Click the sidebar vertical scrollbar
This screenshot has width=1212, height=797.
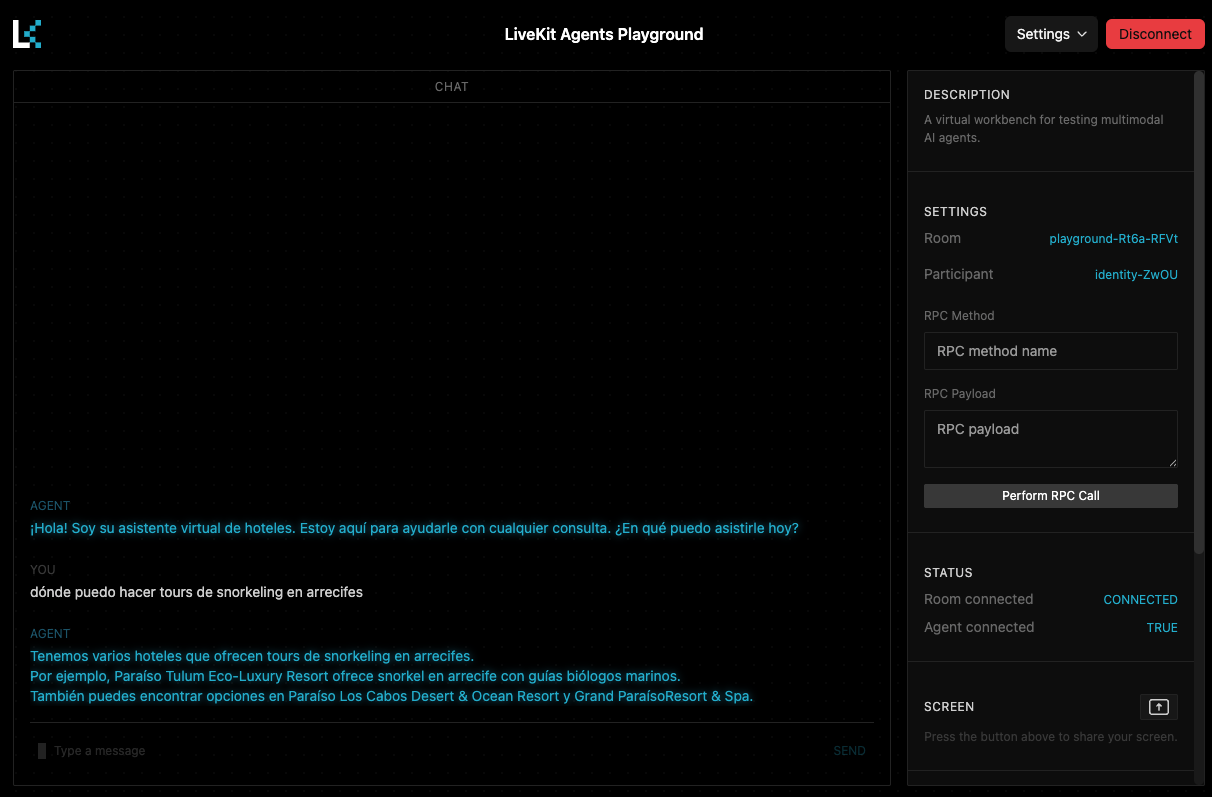(1199, 312)
